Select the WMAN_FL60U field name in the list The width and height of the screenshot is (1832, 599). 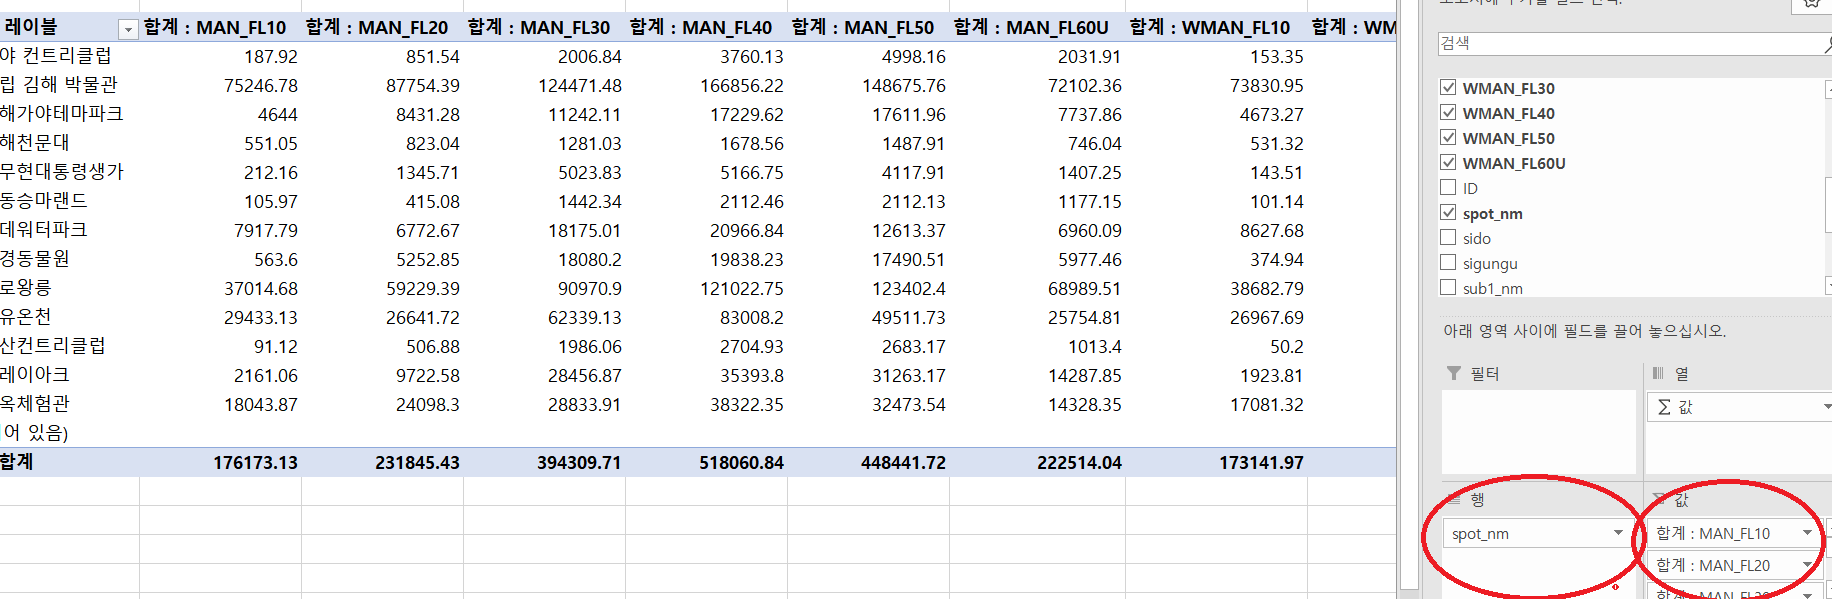1514,163
